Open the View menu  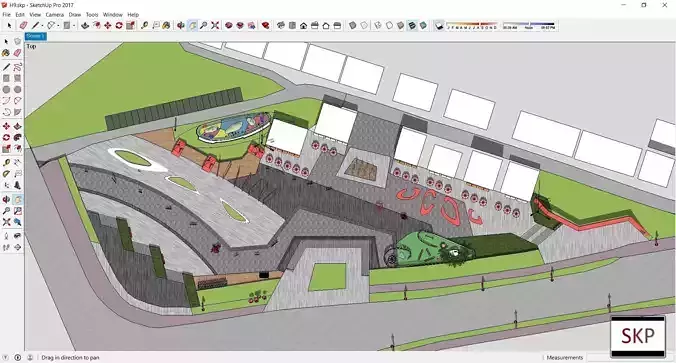(35, 14)
